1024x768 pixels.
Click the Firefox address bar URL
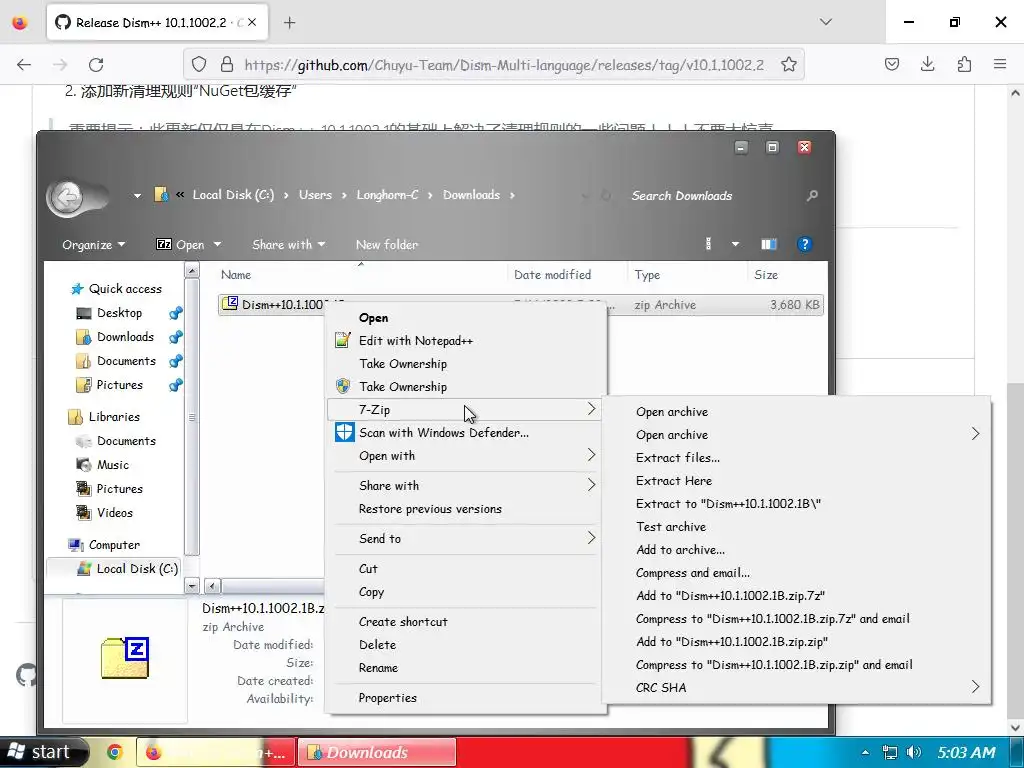pos(504,65)
